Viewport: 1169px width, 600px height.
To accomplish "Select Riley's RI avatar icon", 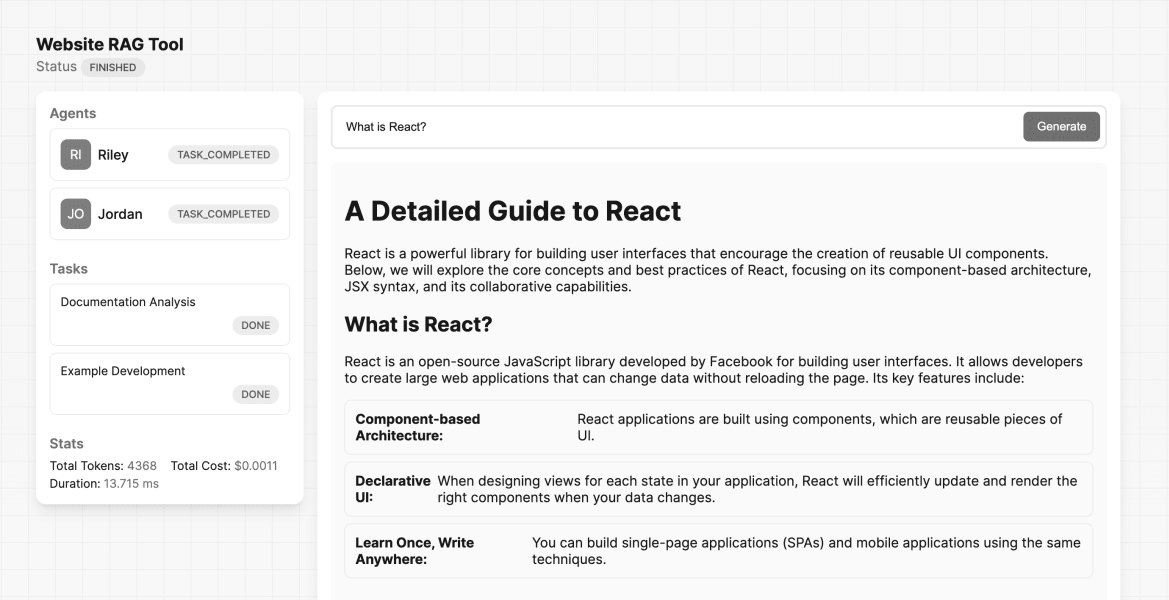I will tap(75, 154).
